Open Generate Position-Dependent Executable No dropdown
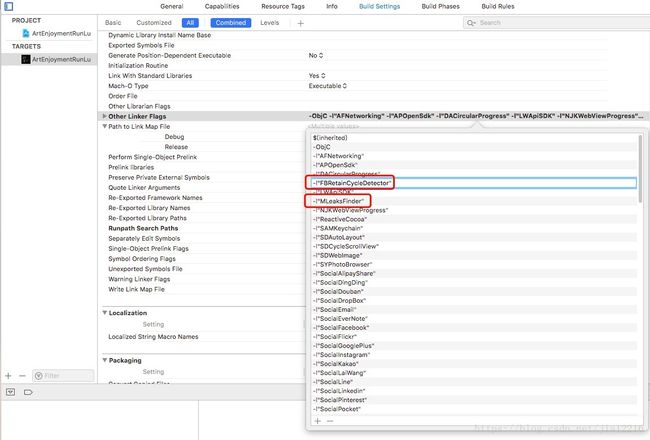Image resolution: width=650 pixels, height=440 pixels. pos(315,55)
